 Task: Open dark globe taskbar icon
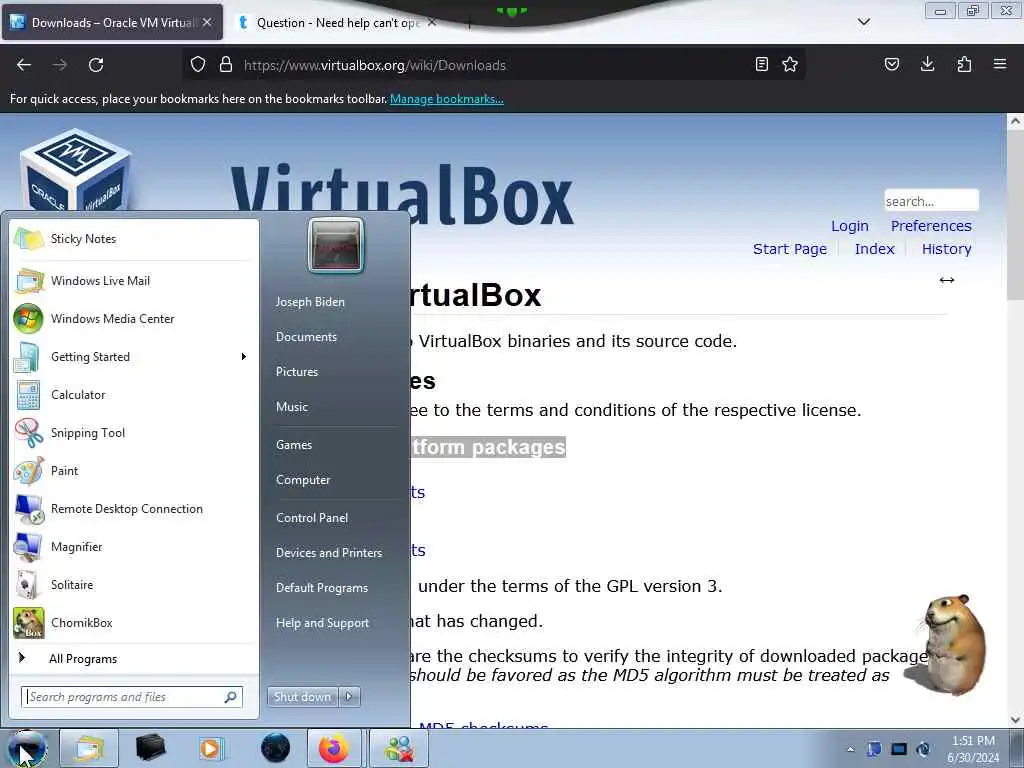click(x=275, y=748)
